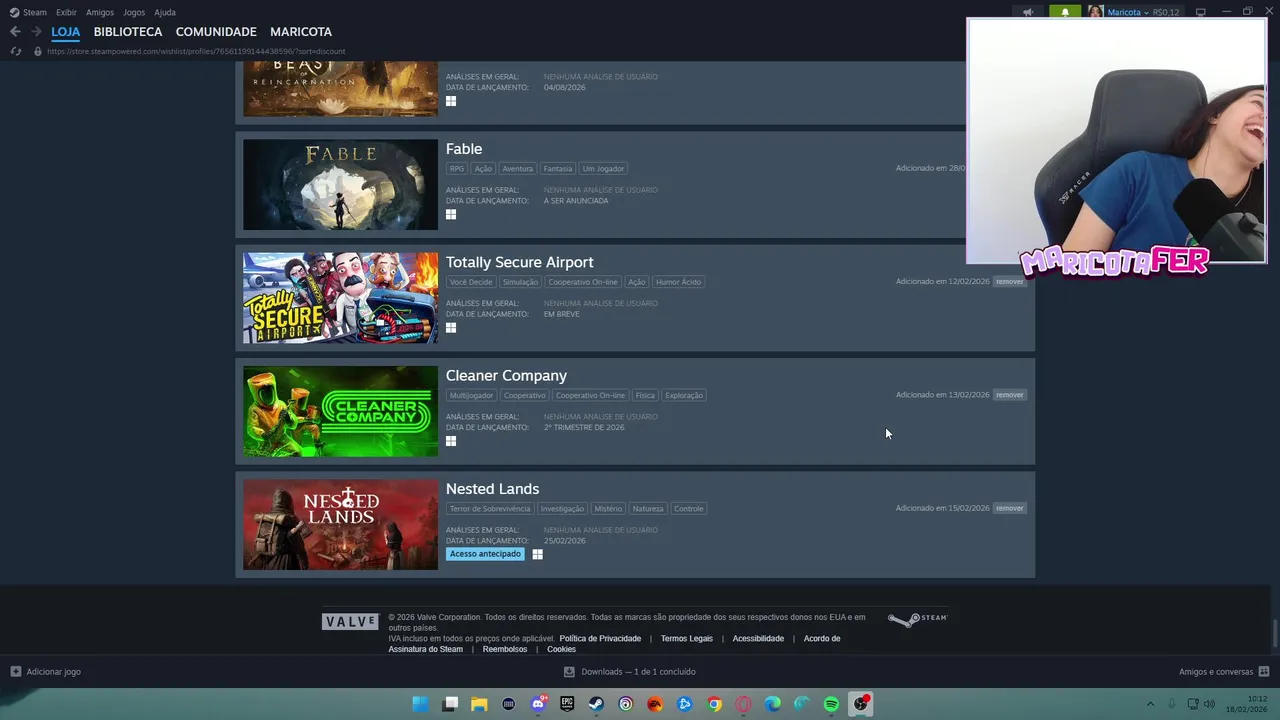Viewport: 1280px width, 720px height.
Task: Click the store URL address bar
Action: (x=196, y=51)
